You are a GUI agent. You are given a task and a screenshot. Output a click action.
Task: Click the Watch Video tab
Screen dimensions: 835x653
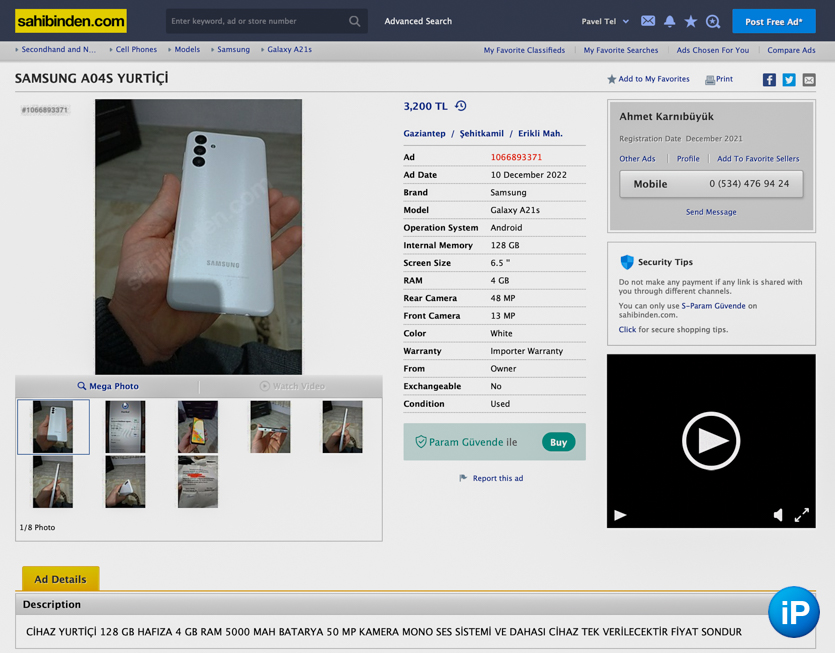(292, 386)
